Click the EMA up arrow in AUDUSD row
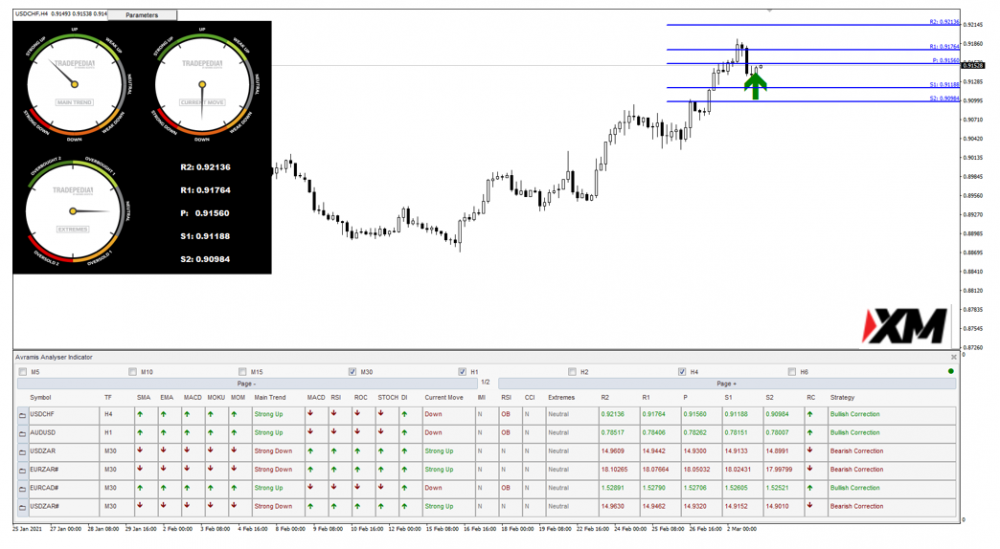Image resolution: width=1000 pixels, height=549 pixels. [163, 432]
